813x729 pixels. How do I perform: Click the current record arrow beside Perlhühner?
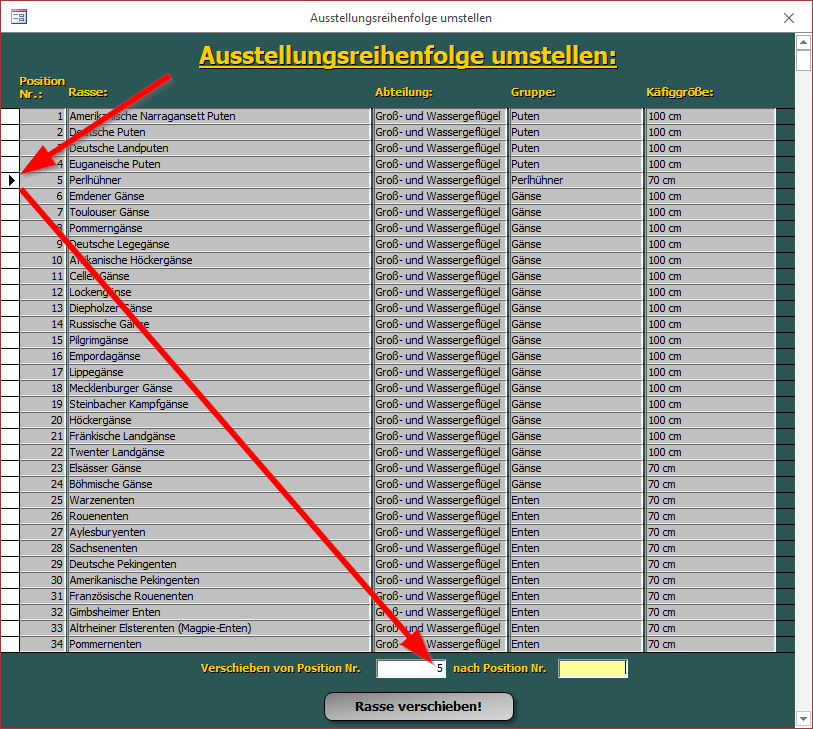(10, 180)
